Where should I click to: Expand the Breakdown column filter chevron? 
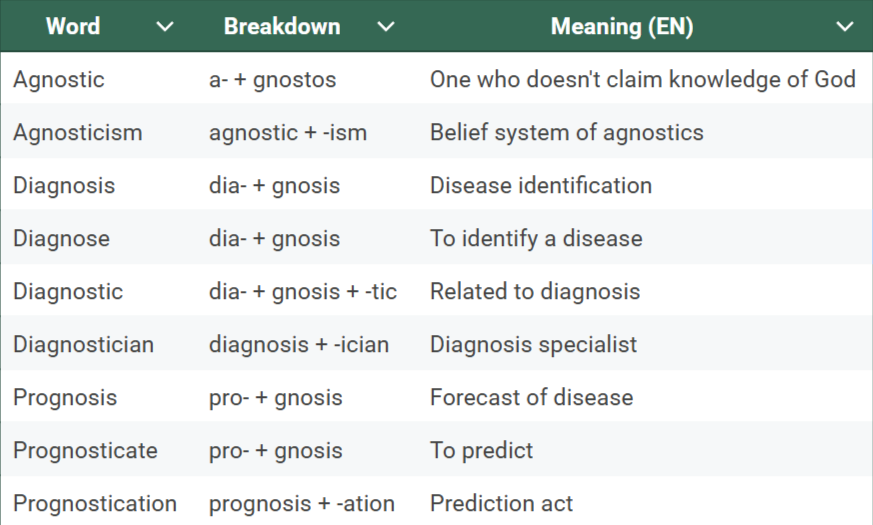pos(386,27)
